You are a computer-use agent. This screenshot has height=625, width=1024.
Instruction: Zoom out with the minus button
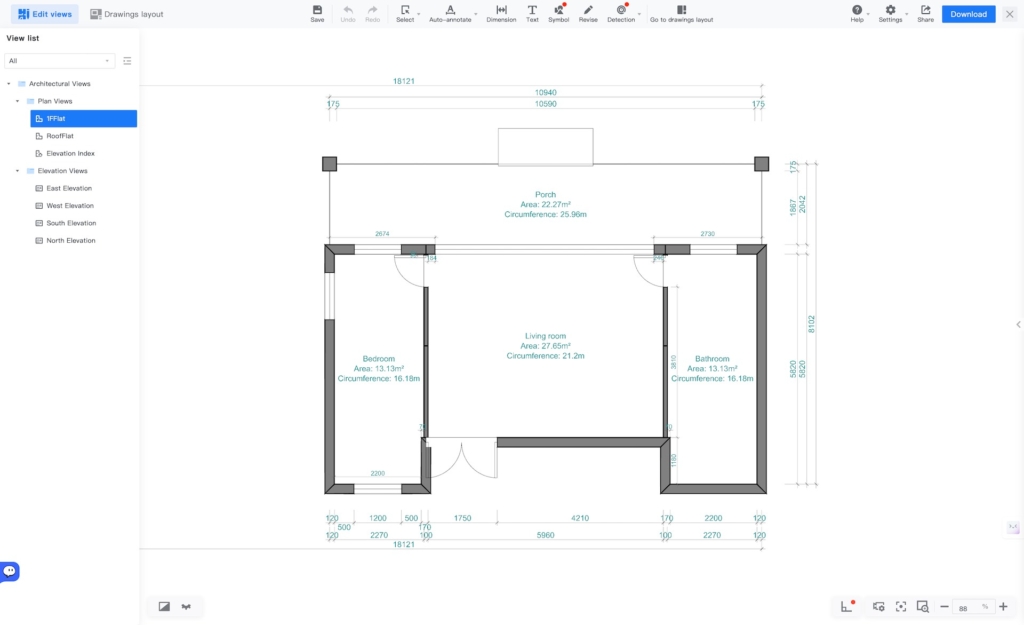pyautogui.click(x=944, y=607)
